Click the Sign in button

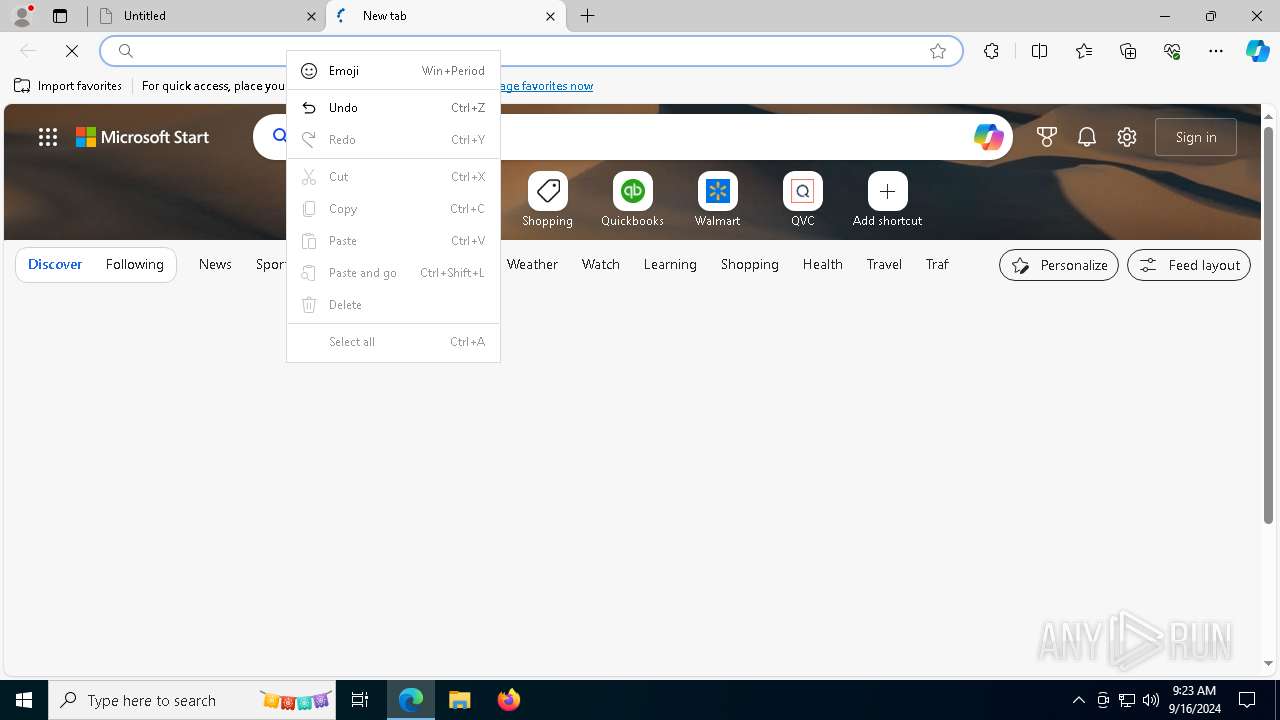click(1196, 137)
